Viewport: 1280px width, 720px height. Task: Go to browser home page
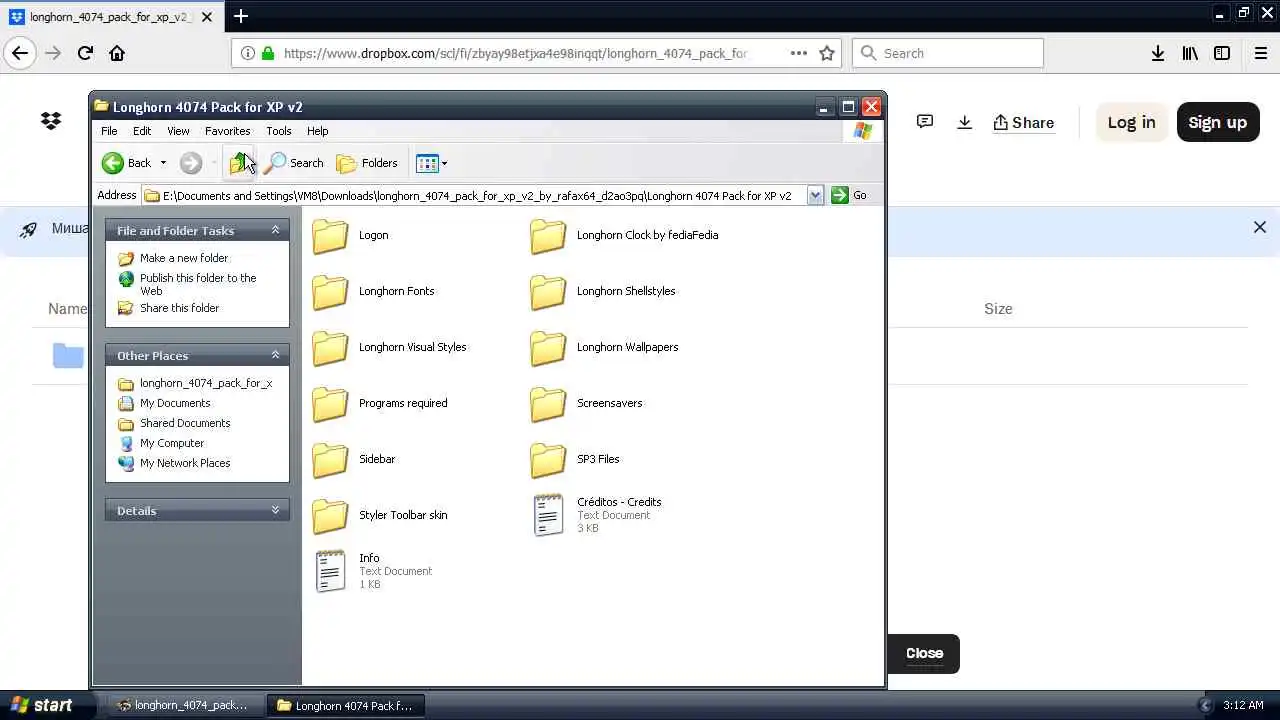(x=117, y=53)
